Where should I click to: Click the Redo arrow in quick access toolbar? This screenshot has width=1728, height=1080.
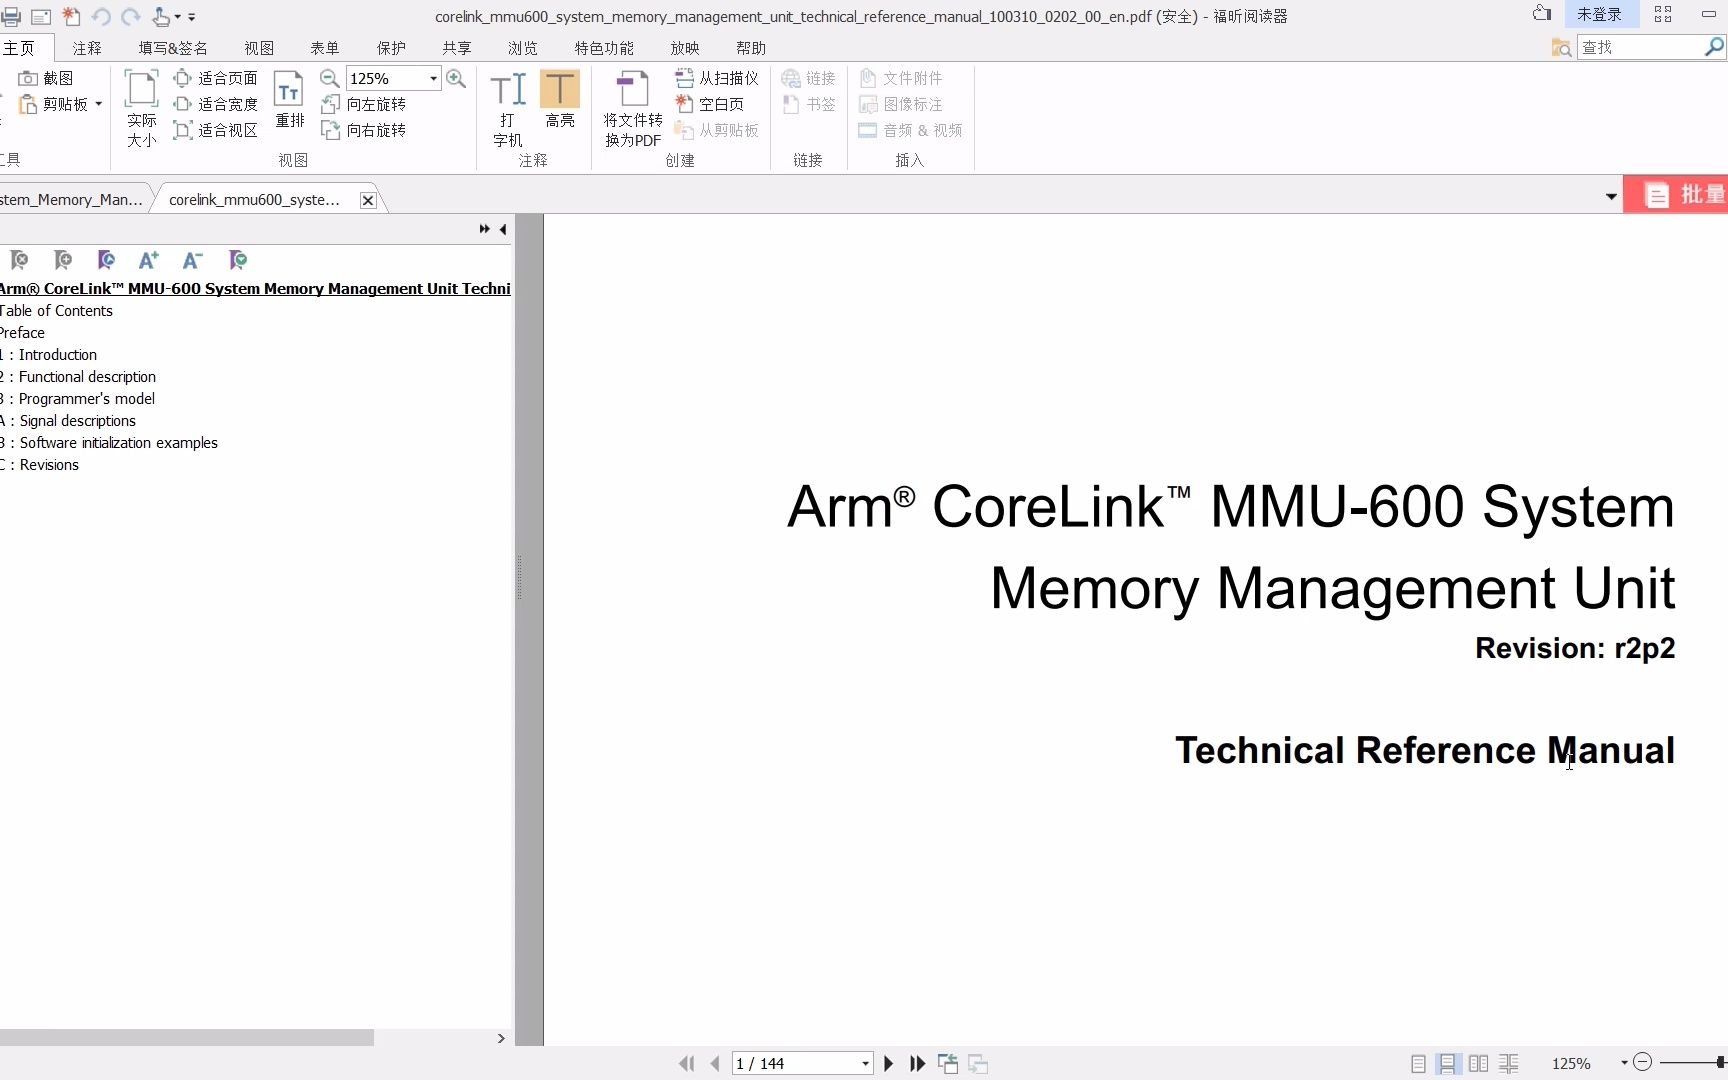pos(131,16)
